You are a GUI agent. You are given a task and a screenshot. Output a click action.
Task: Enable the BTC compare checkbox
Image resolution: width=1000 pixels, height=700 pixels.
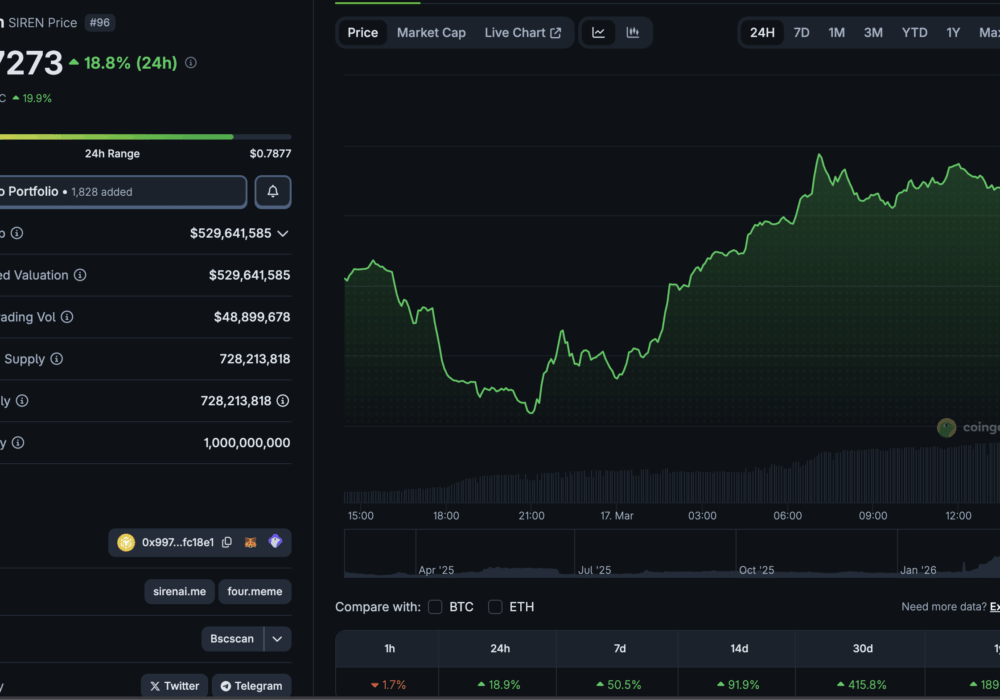click(435, 607)
